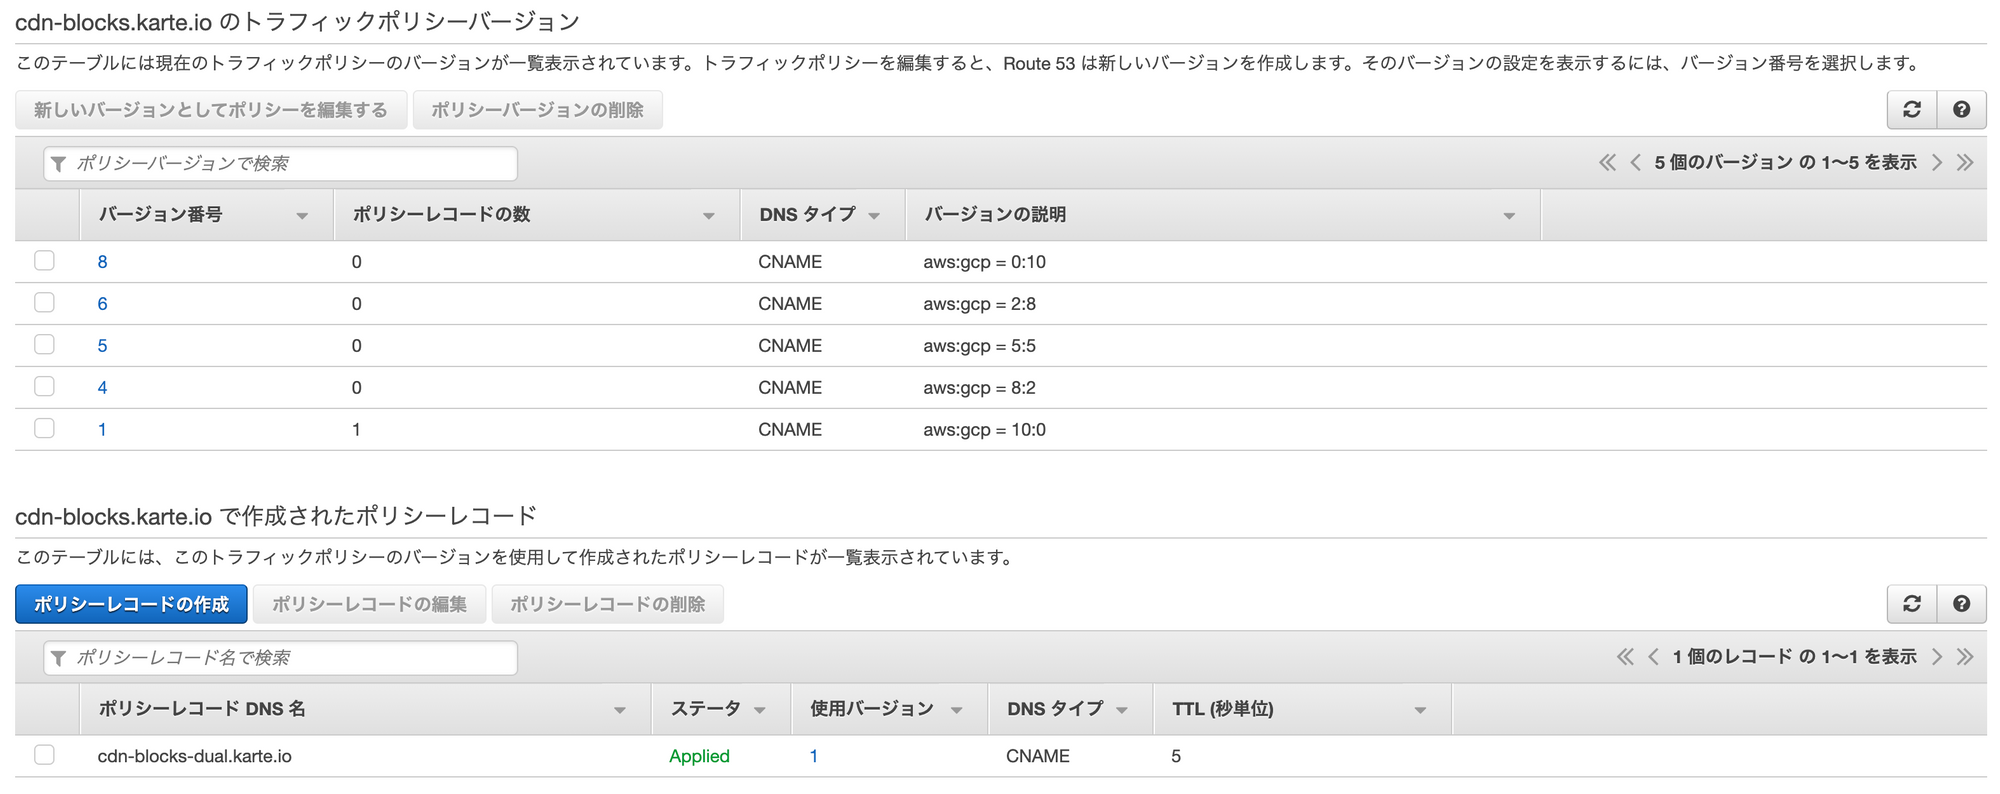
Task: Jump to first page of policy records
Action: [x=1625, y=657]
